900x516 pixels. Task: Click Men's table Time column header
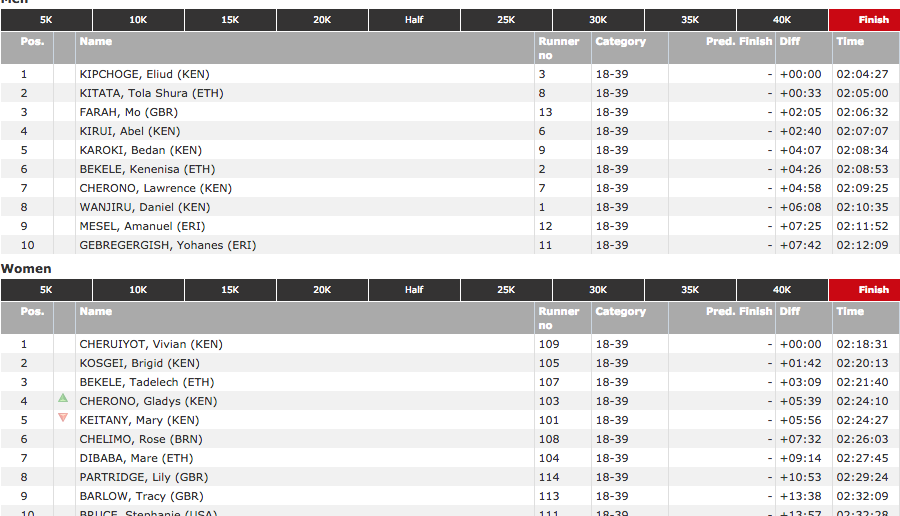tap(850, 42)
